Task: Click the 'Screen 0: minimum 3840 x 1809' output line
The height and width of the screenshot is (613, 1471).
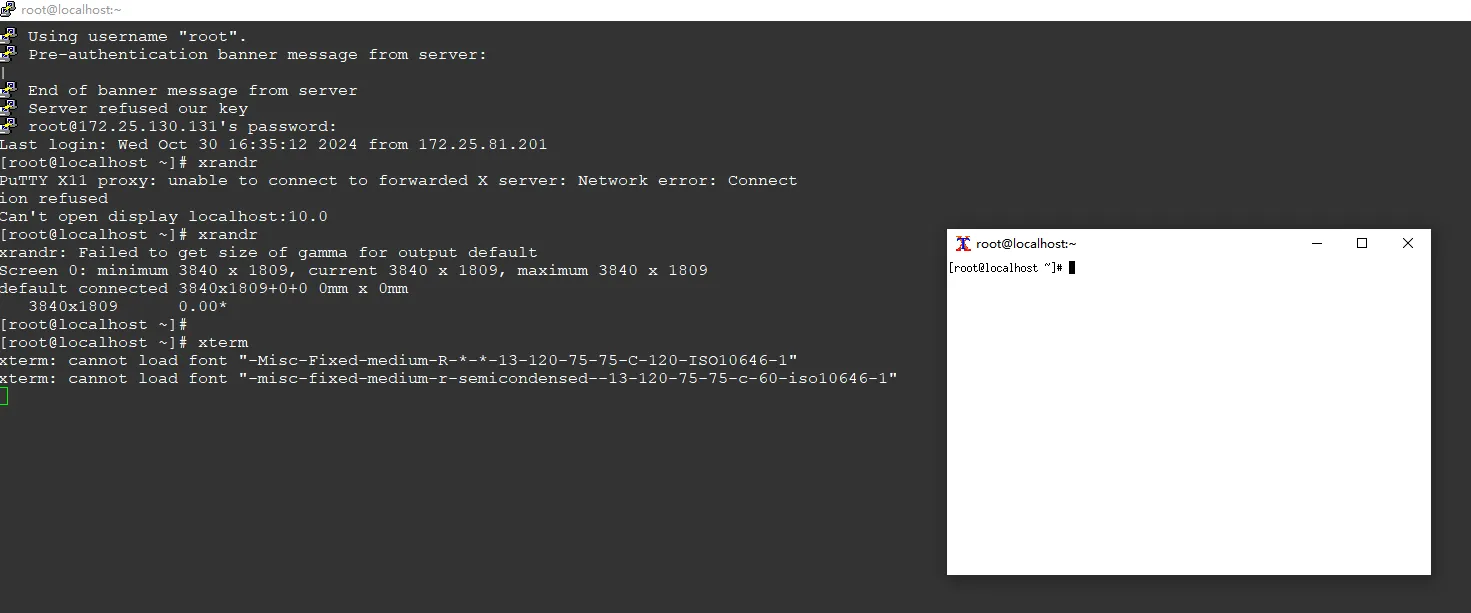Action: point(354,270)
